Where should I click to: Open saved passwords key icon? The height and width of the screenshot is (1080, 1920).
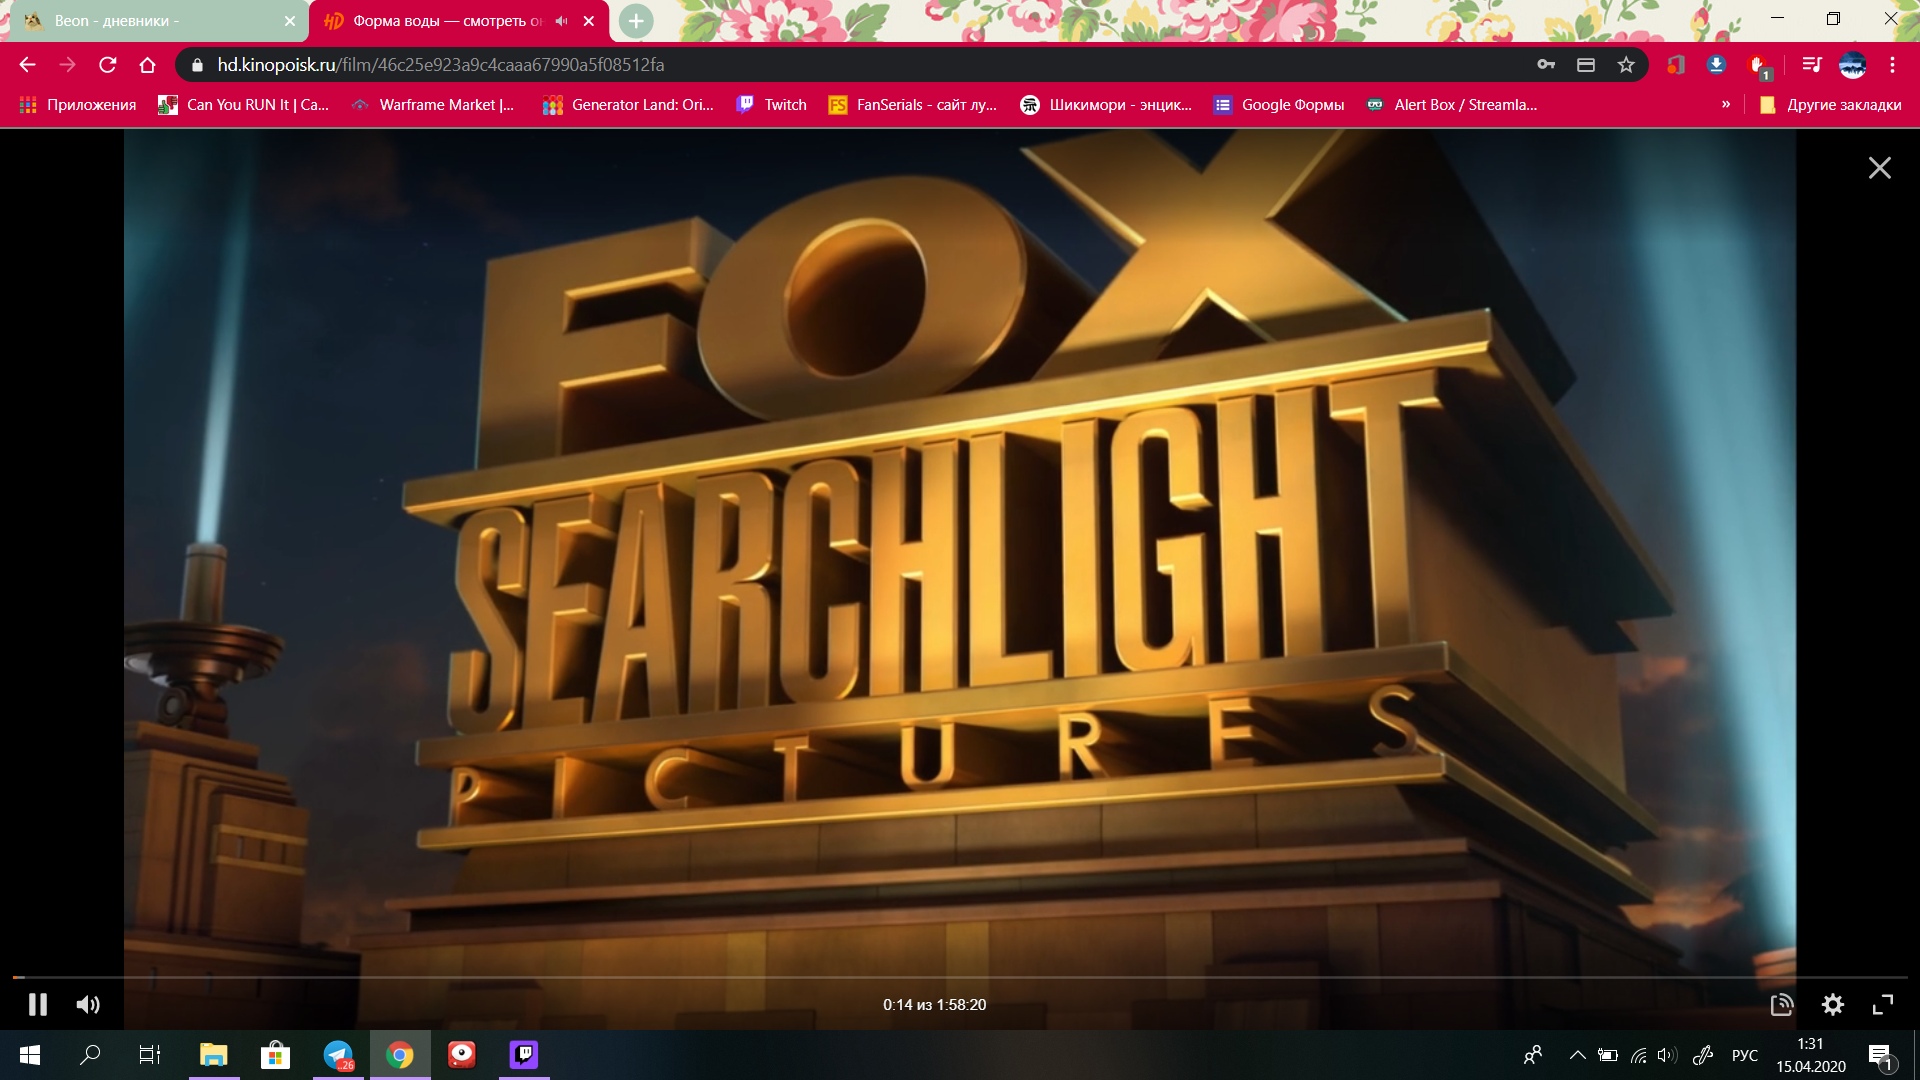point(1546,65)
